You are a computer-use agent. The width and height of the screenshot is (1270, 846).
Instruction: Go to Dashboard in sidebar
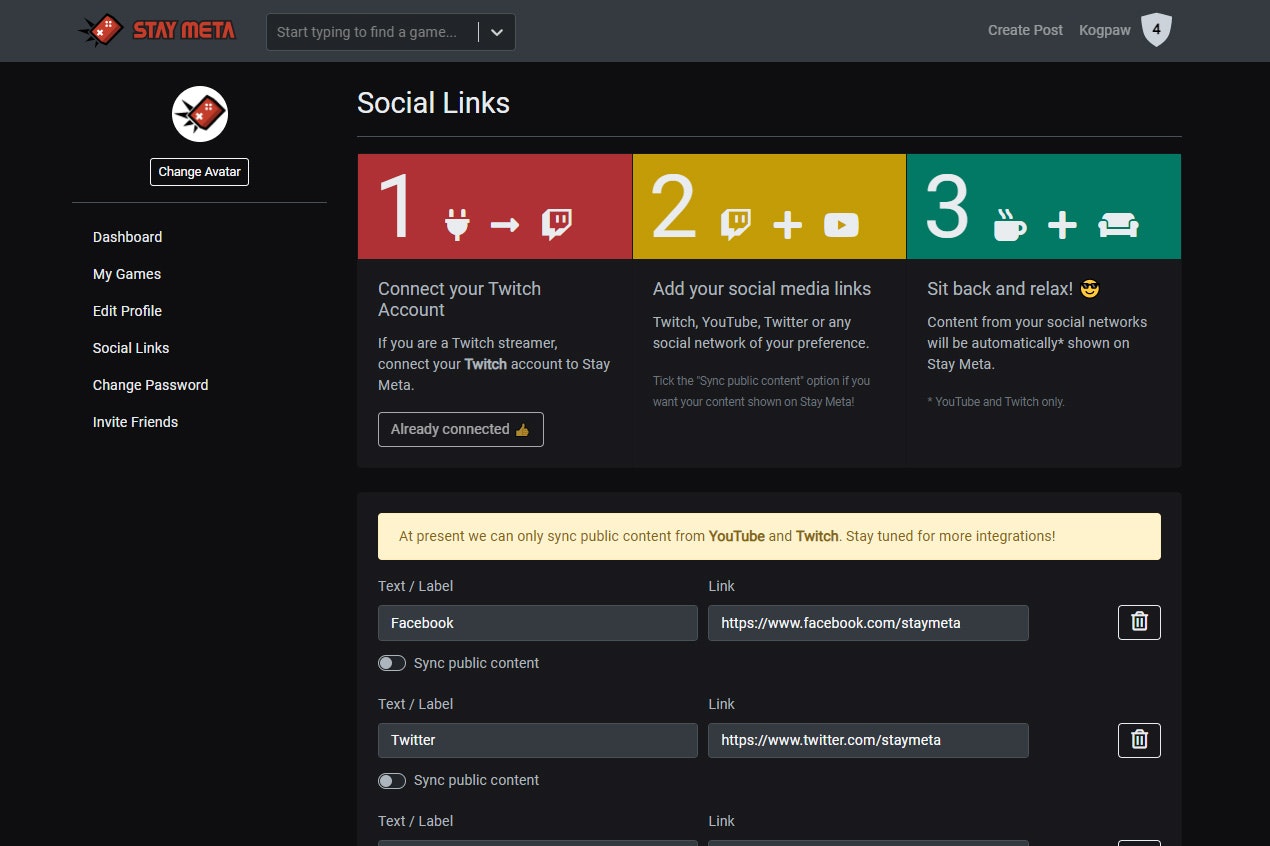pos(127,237)
